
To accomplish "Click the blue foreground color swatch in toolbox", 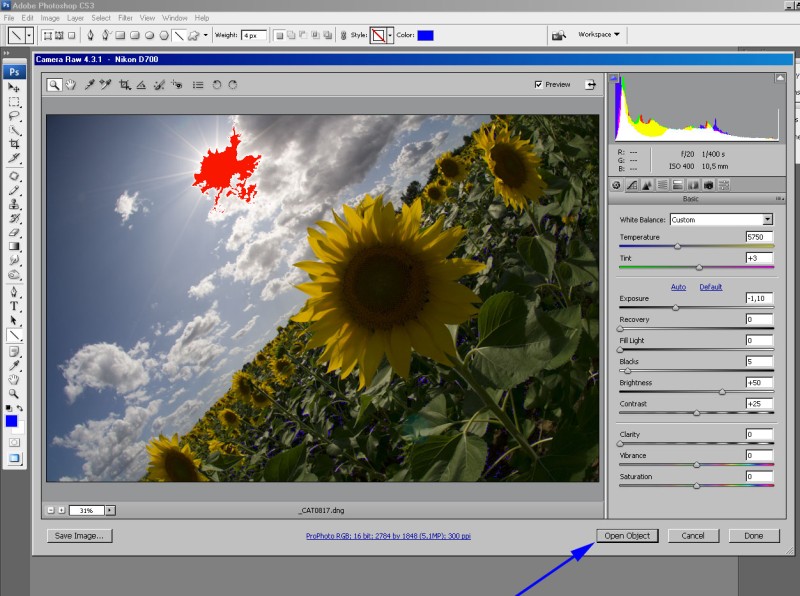I will pos(11,421).
